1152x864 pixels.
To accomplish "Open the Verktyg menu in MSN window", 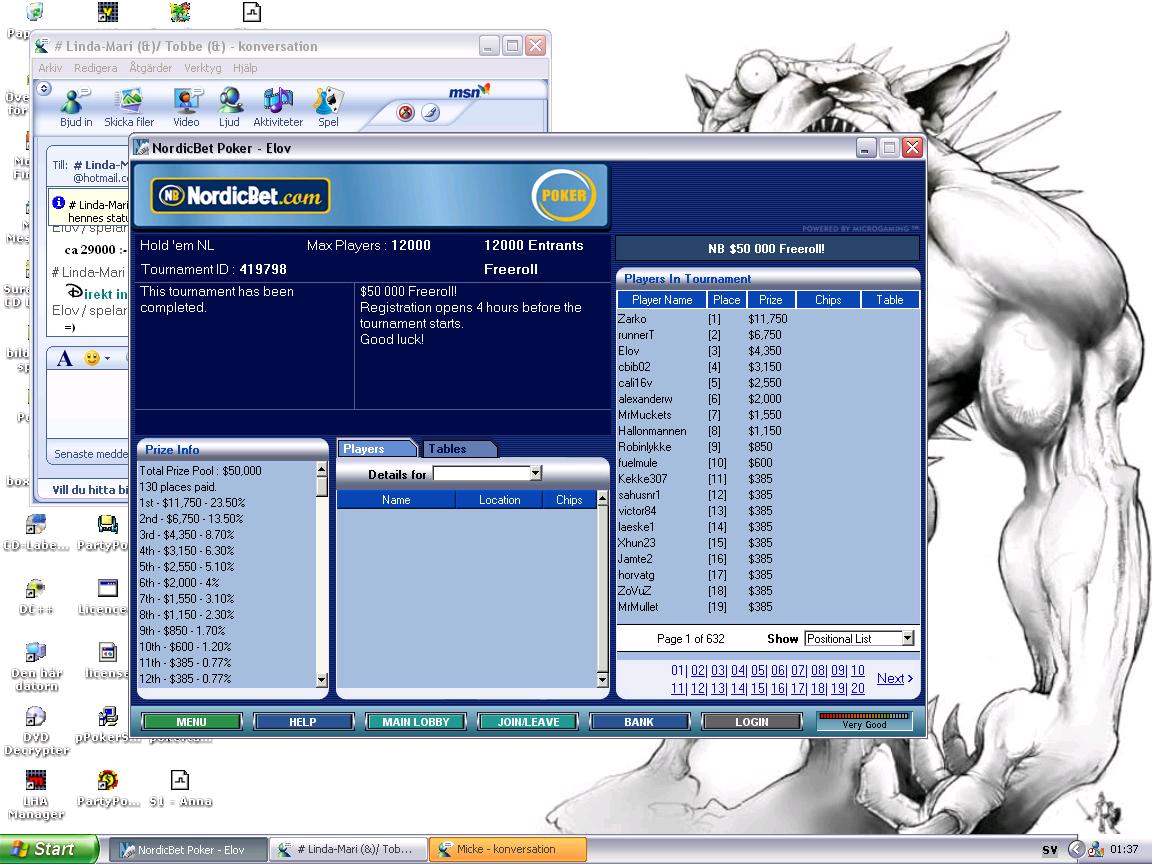I will (x=203, y=68).
